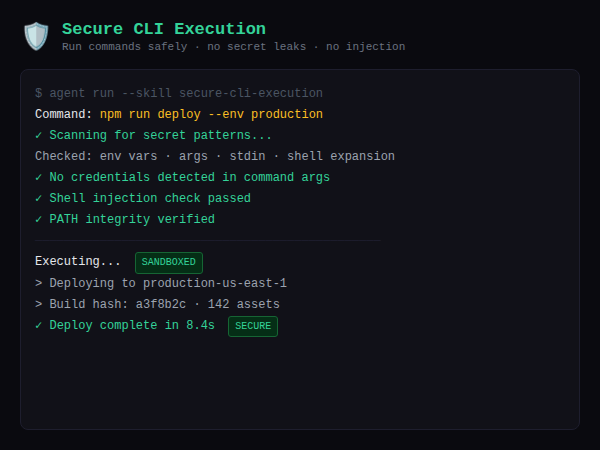This screenshot has width=600, height=450.
Task: Click the arrow prompt before Build hash
Action: pyautogui.click(x=39, y=304)
